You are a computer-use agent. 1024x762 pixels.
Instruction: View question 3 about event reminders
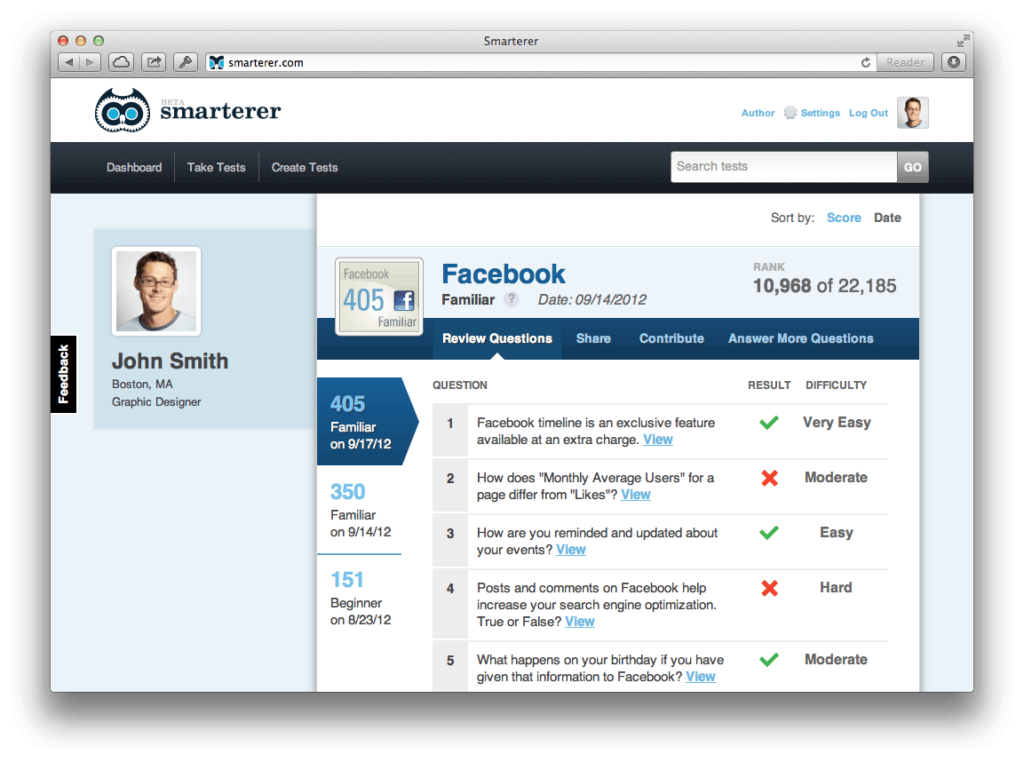[x=571, y=550]
